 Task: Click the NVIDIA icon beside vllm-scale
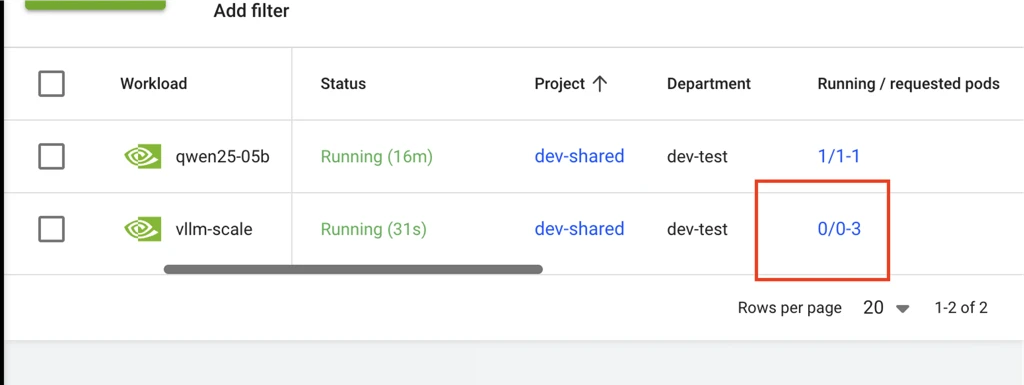tap(142, 230)
